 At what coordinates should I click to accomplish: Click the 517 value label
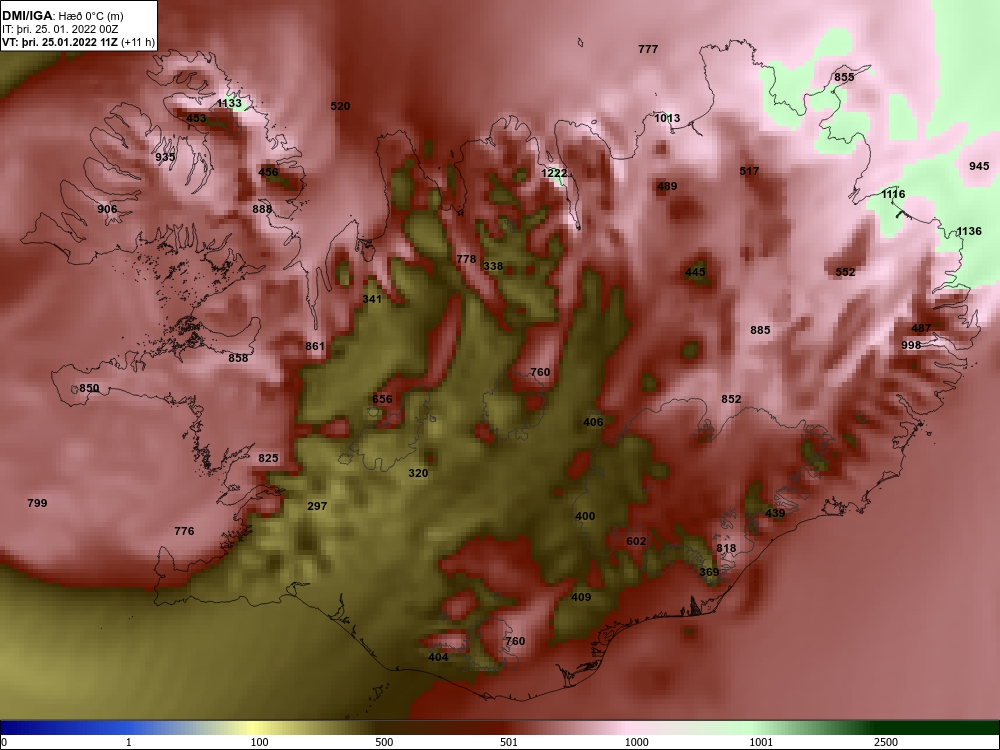(749, 171)
